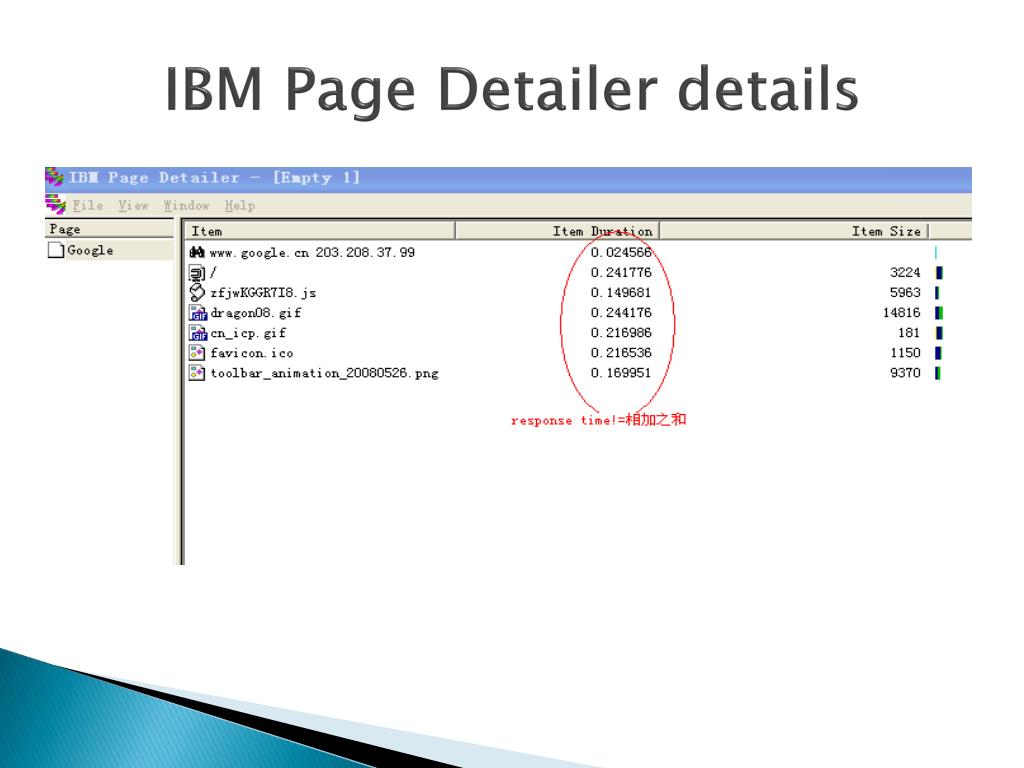Click the script icon for zfjwKGGR7I8.js

click(197, 293)
